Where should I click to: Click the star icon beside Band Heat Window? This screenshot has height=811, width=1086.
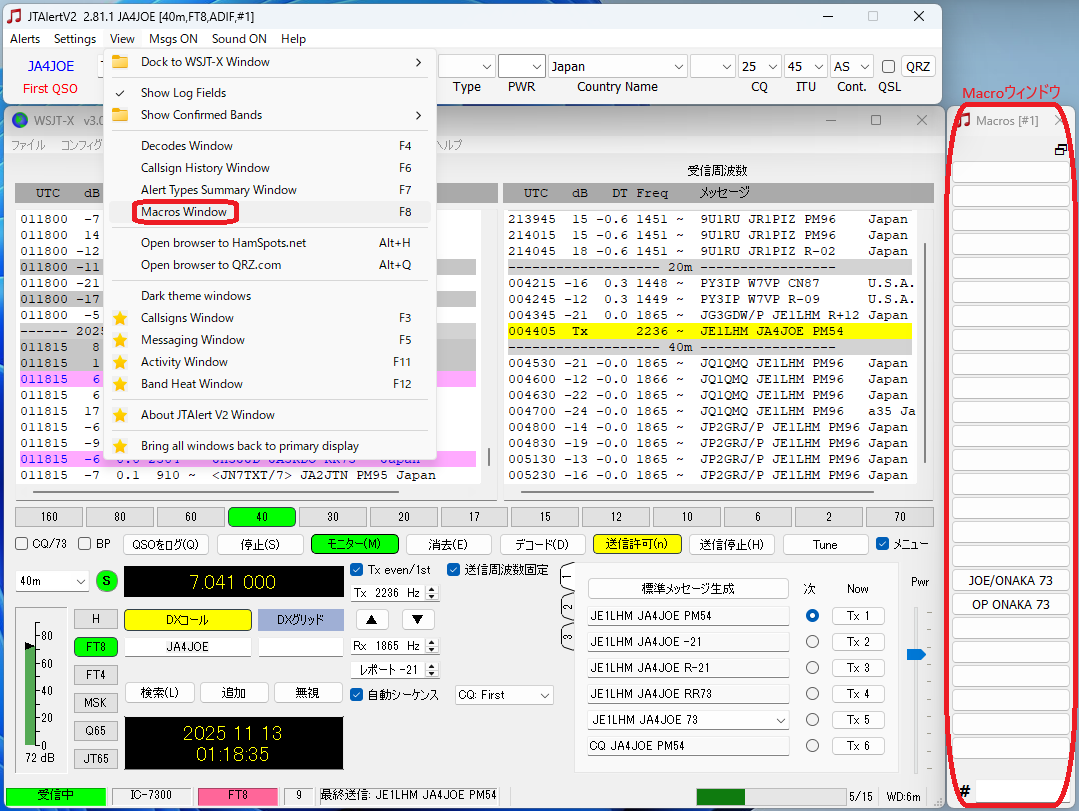120,384
